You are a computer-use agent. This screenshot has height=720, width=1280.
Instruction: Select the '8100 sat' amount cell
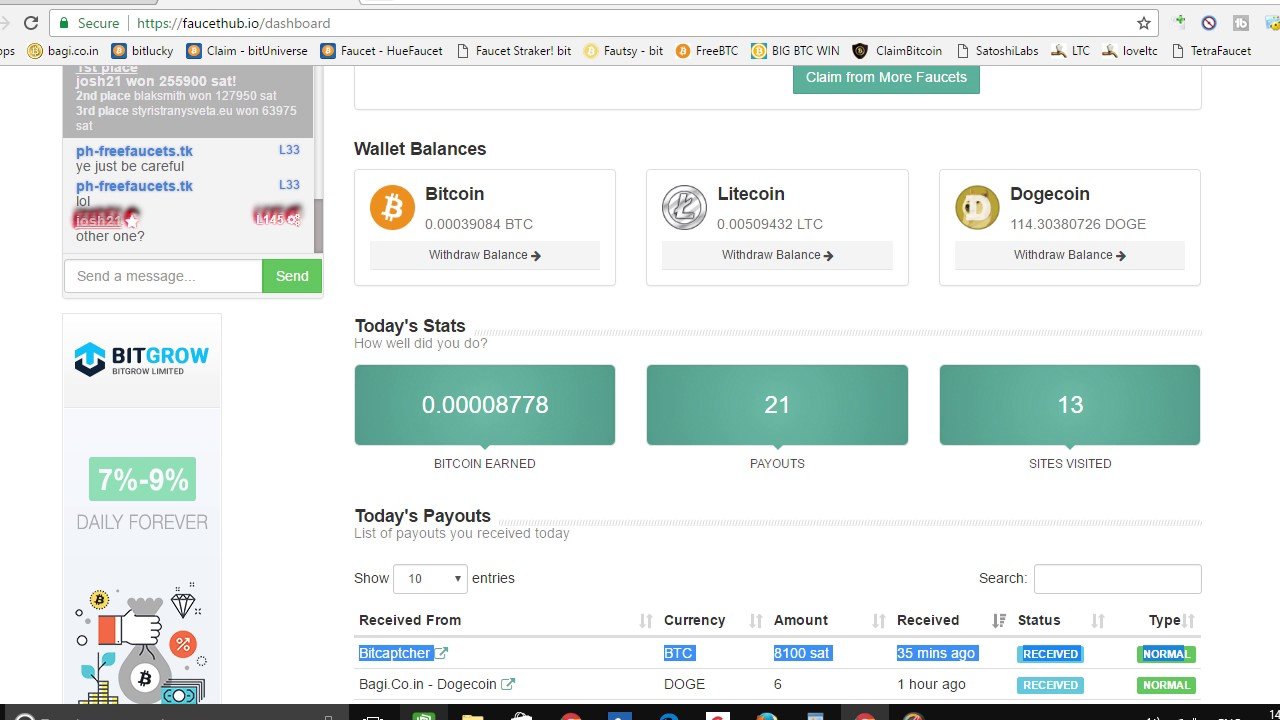click(802, 653)
